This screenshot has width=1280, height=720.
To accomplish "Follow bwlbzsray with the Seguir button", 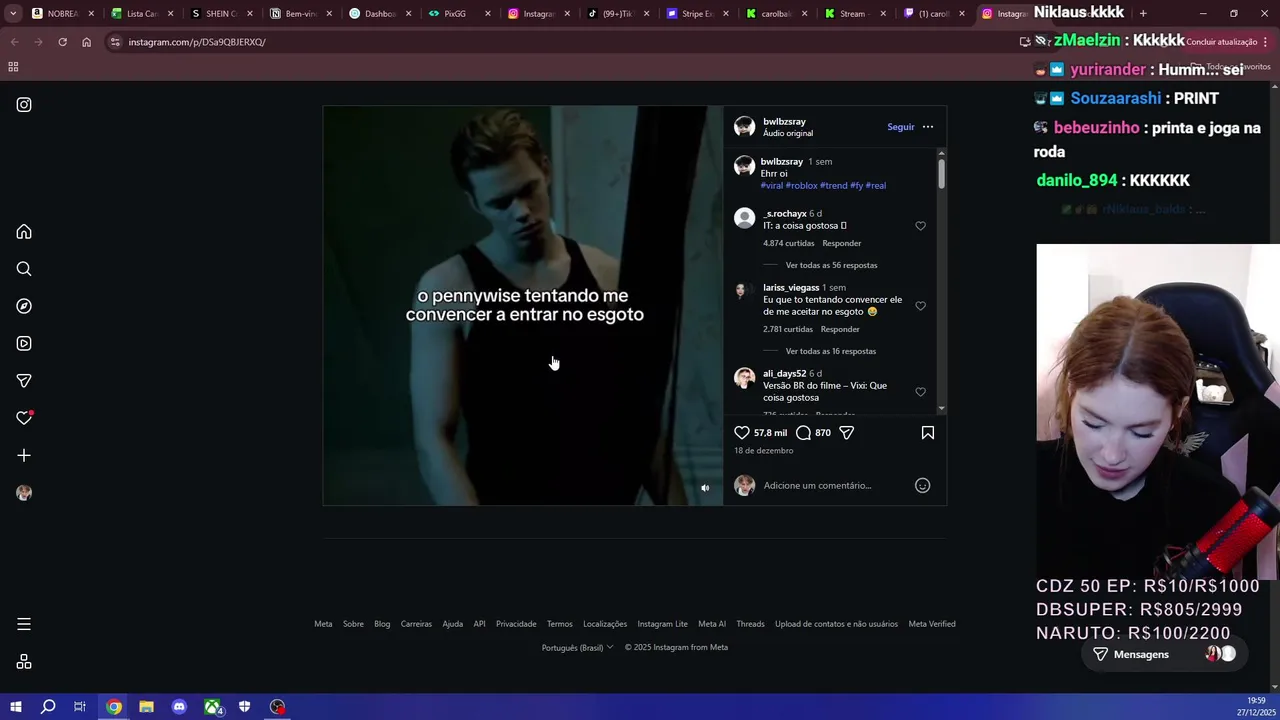I will 900,127.
